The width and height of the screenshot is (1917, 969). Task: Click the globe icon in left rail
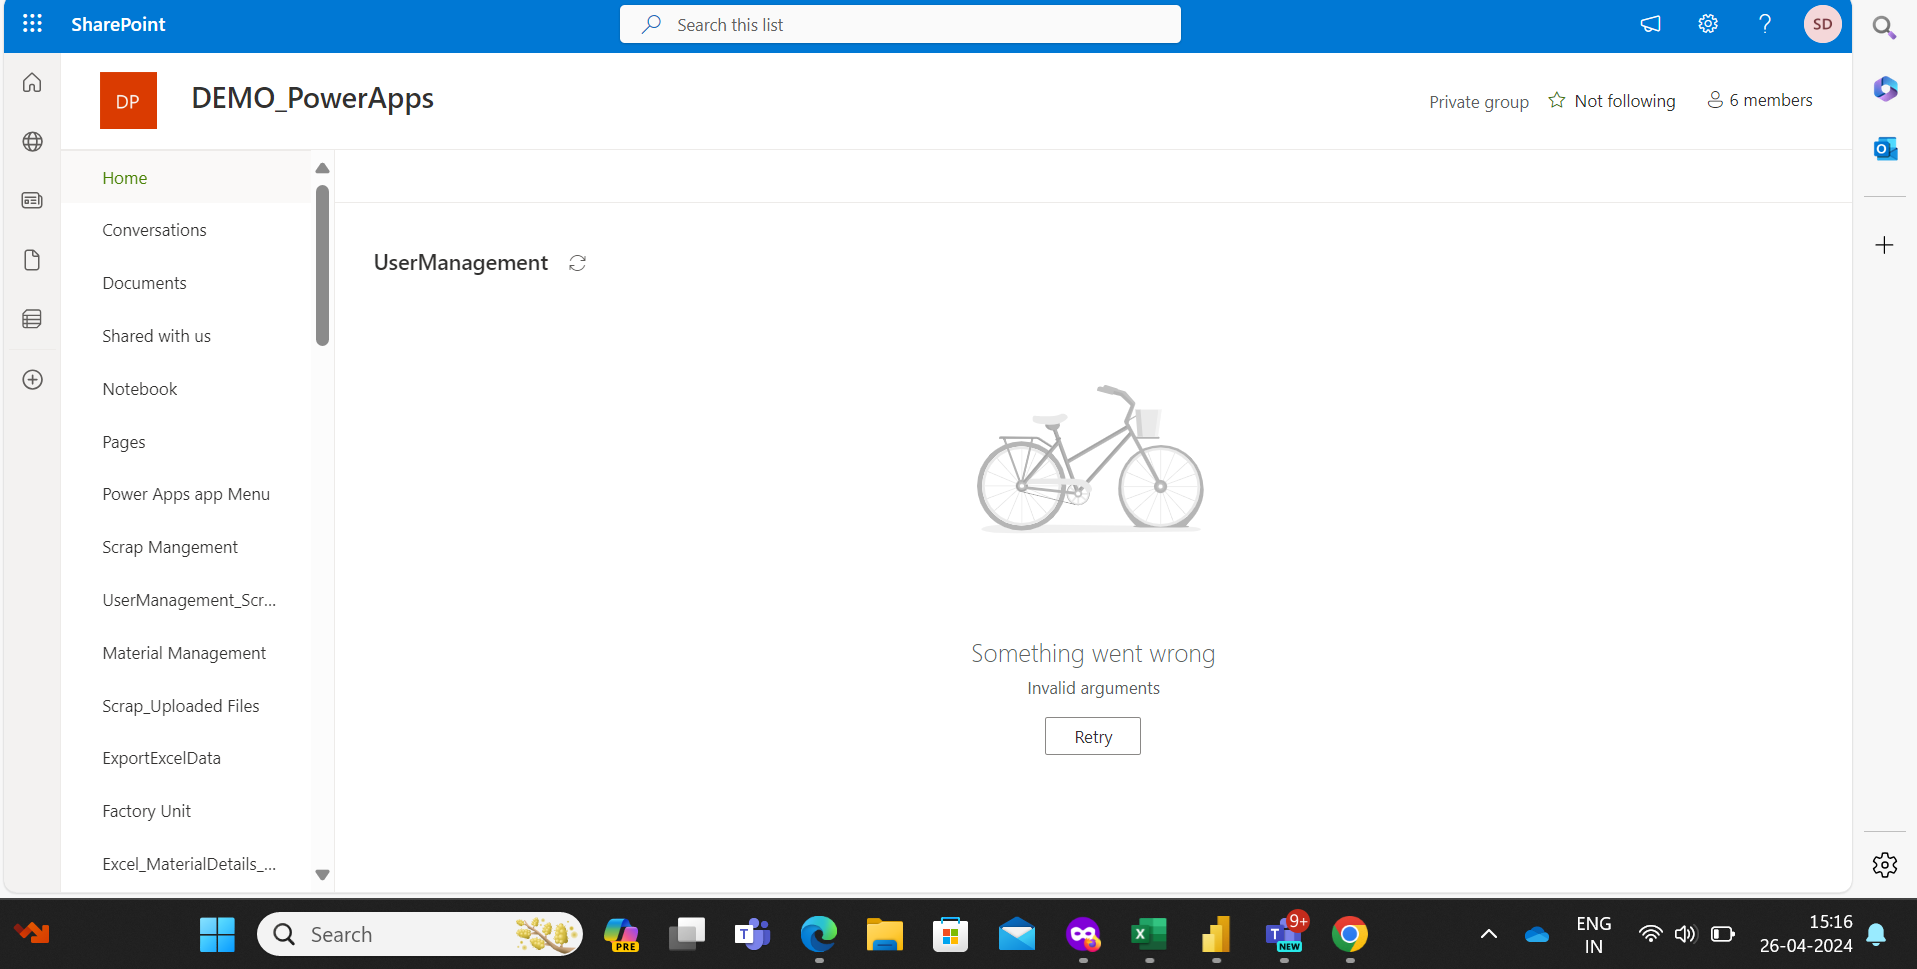[x=32, y=141]
